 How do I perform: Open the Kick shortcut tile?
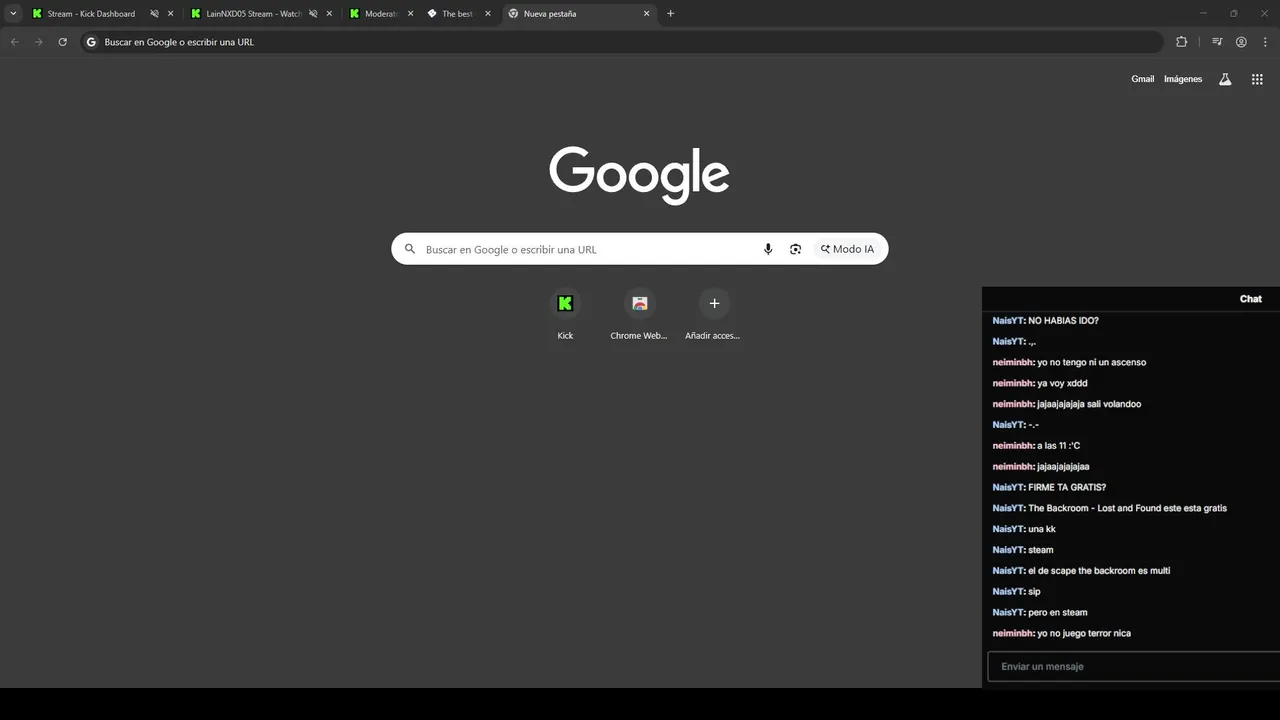[x=565, y=315]
